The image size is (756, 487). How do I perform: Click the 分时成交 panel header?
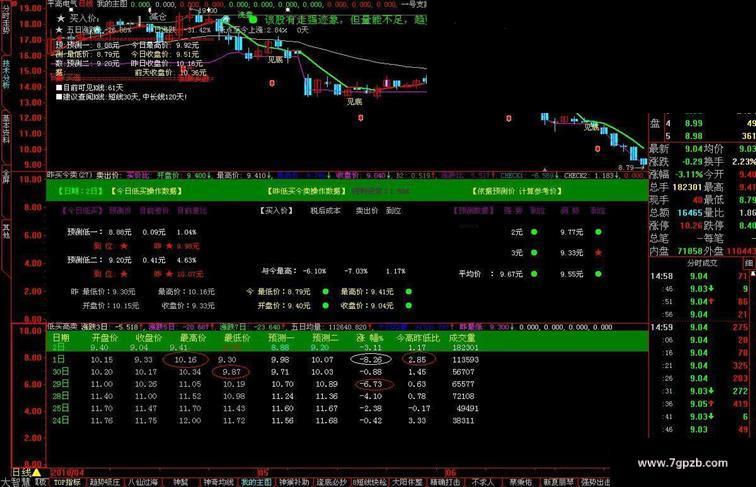702,263
